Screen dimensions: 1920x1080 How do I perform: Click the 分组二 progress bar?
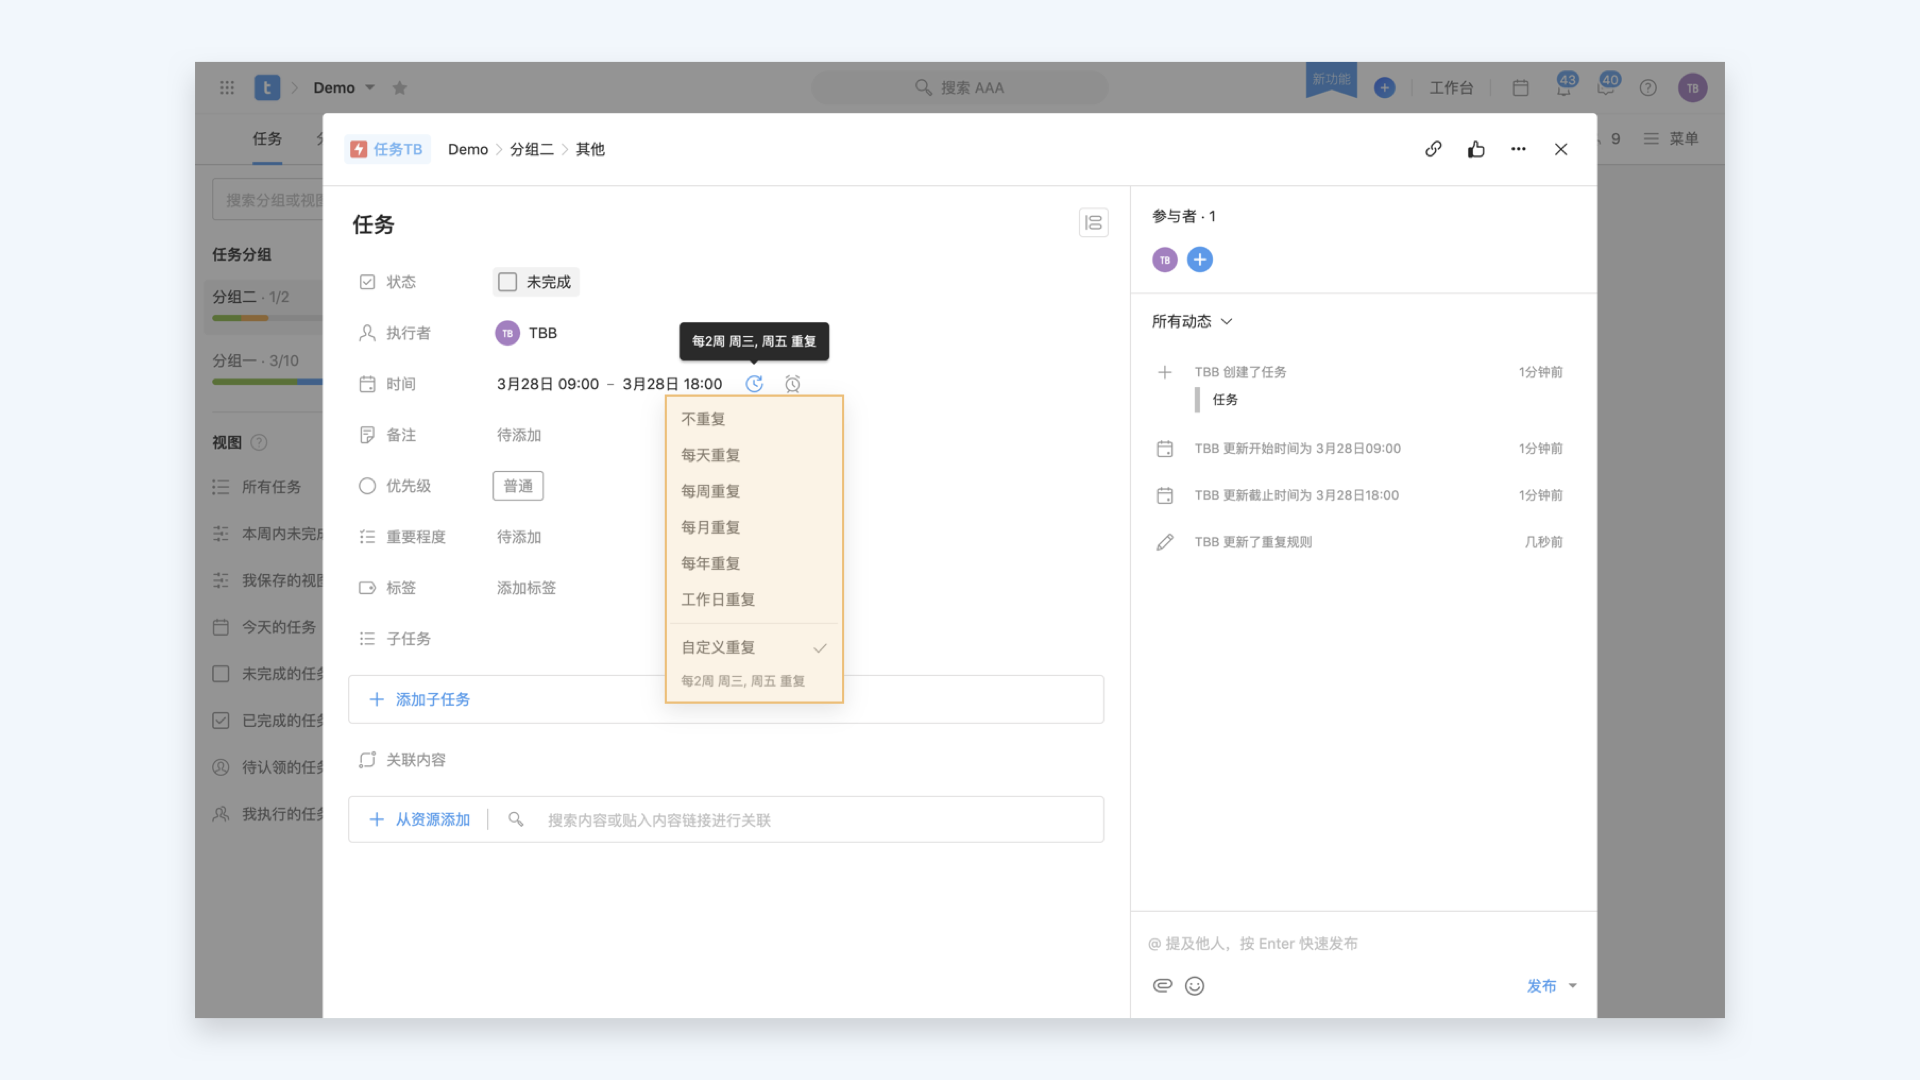267,318
